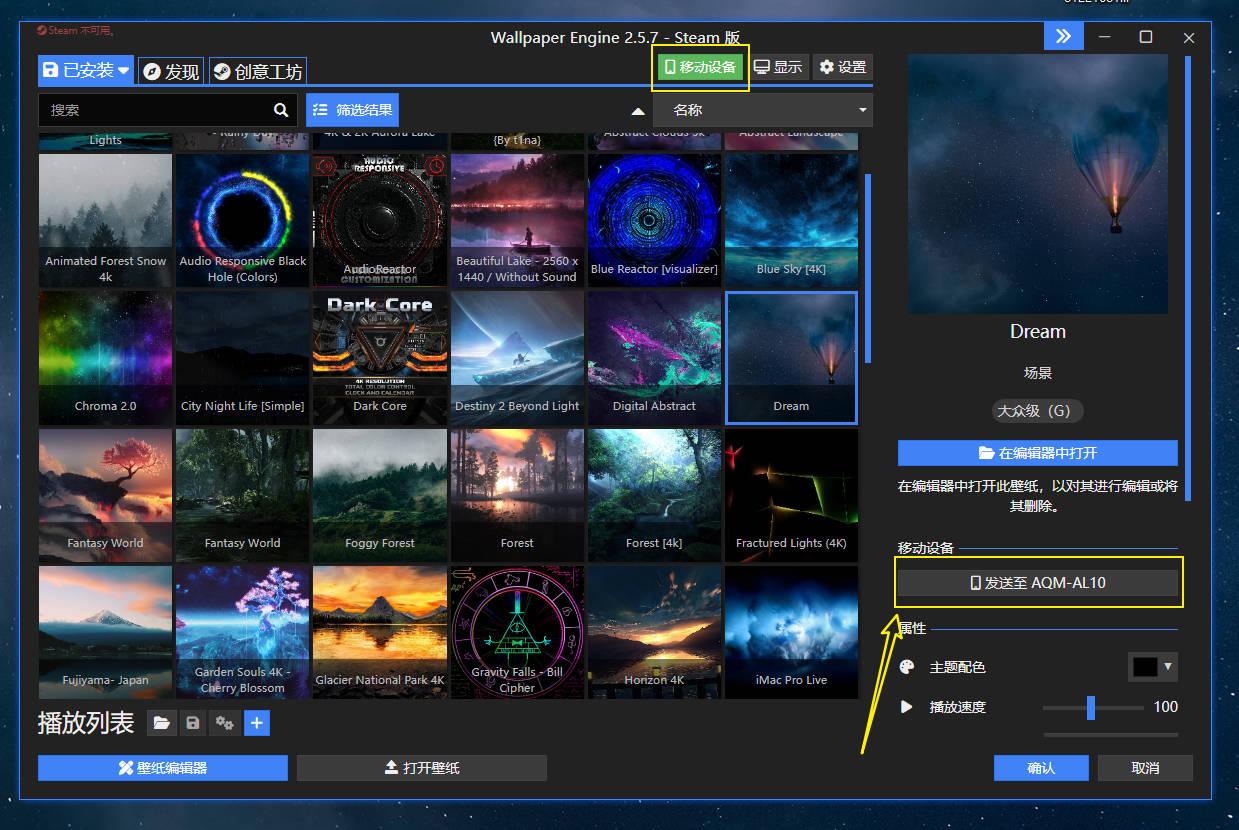Click the 在编辑器中打开 button
1239x830 pixels.
coord(1037,453)
